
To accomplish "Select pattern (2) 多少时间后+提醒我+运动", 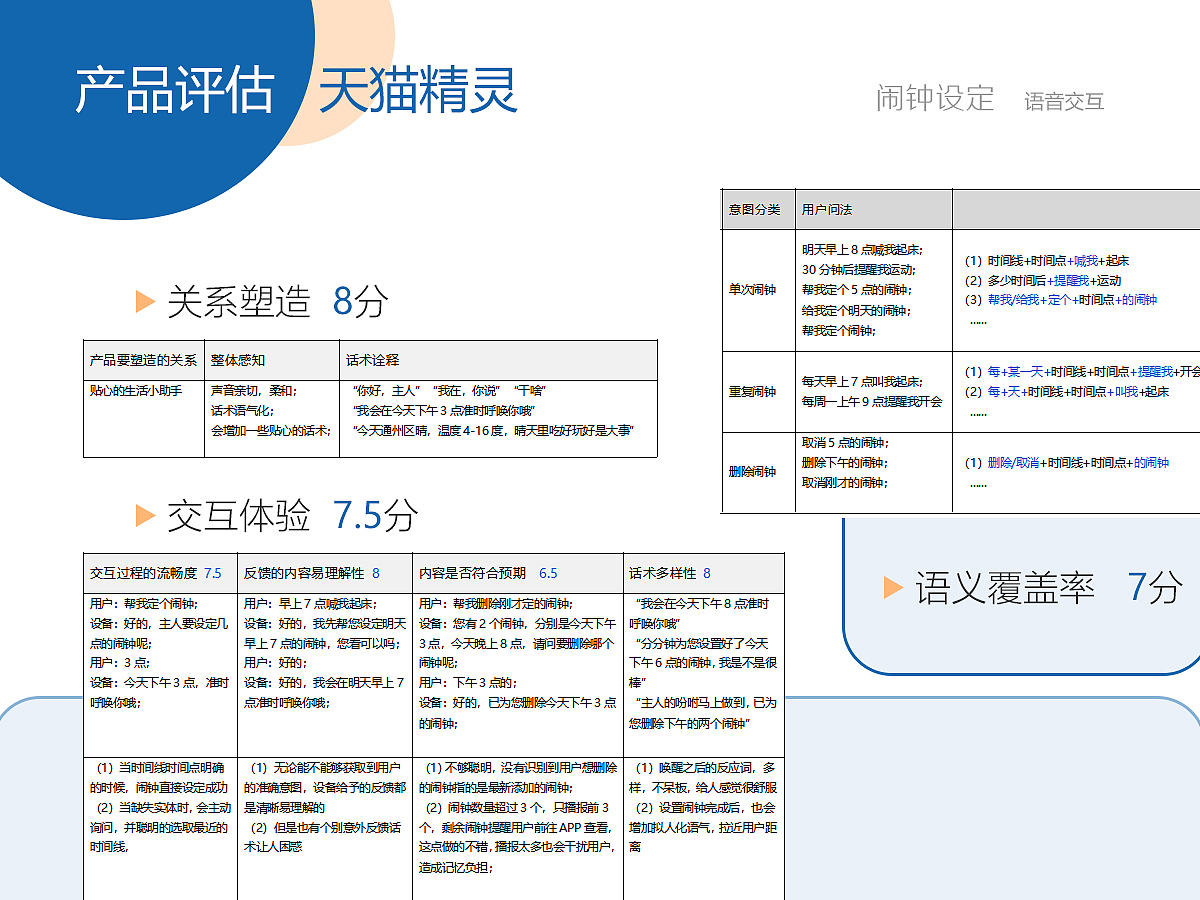I will (x=1043, y=280).
